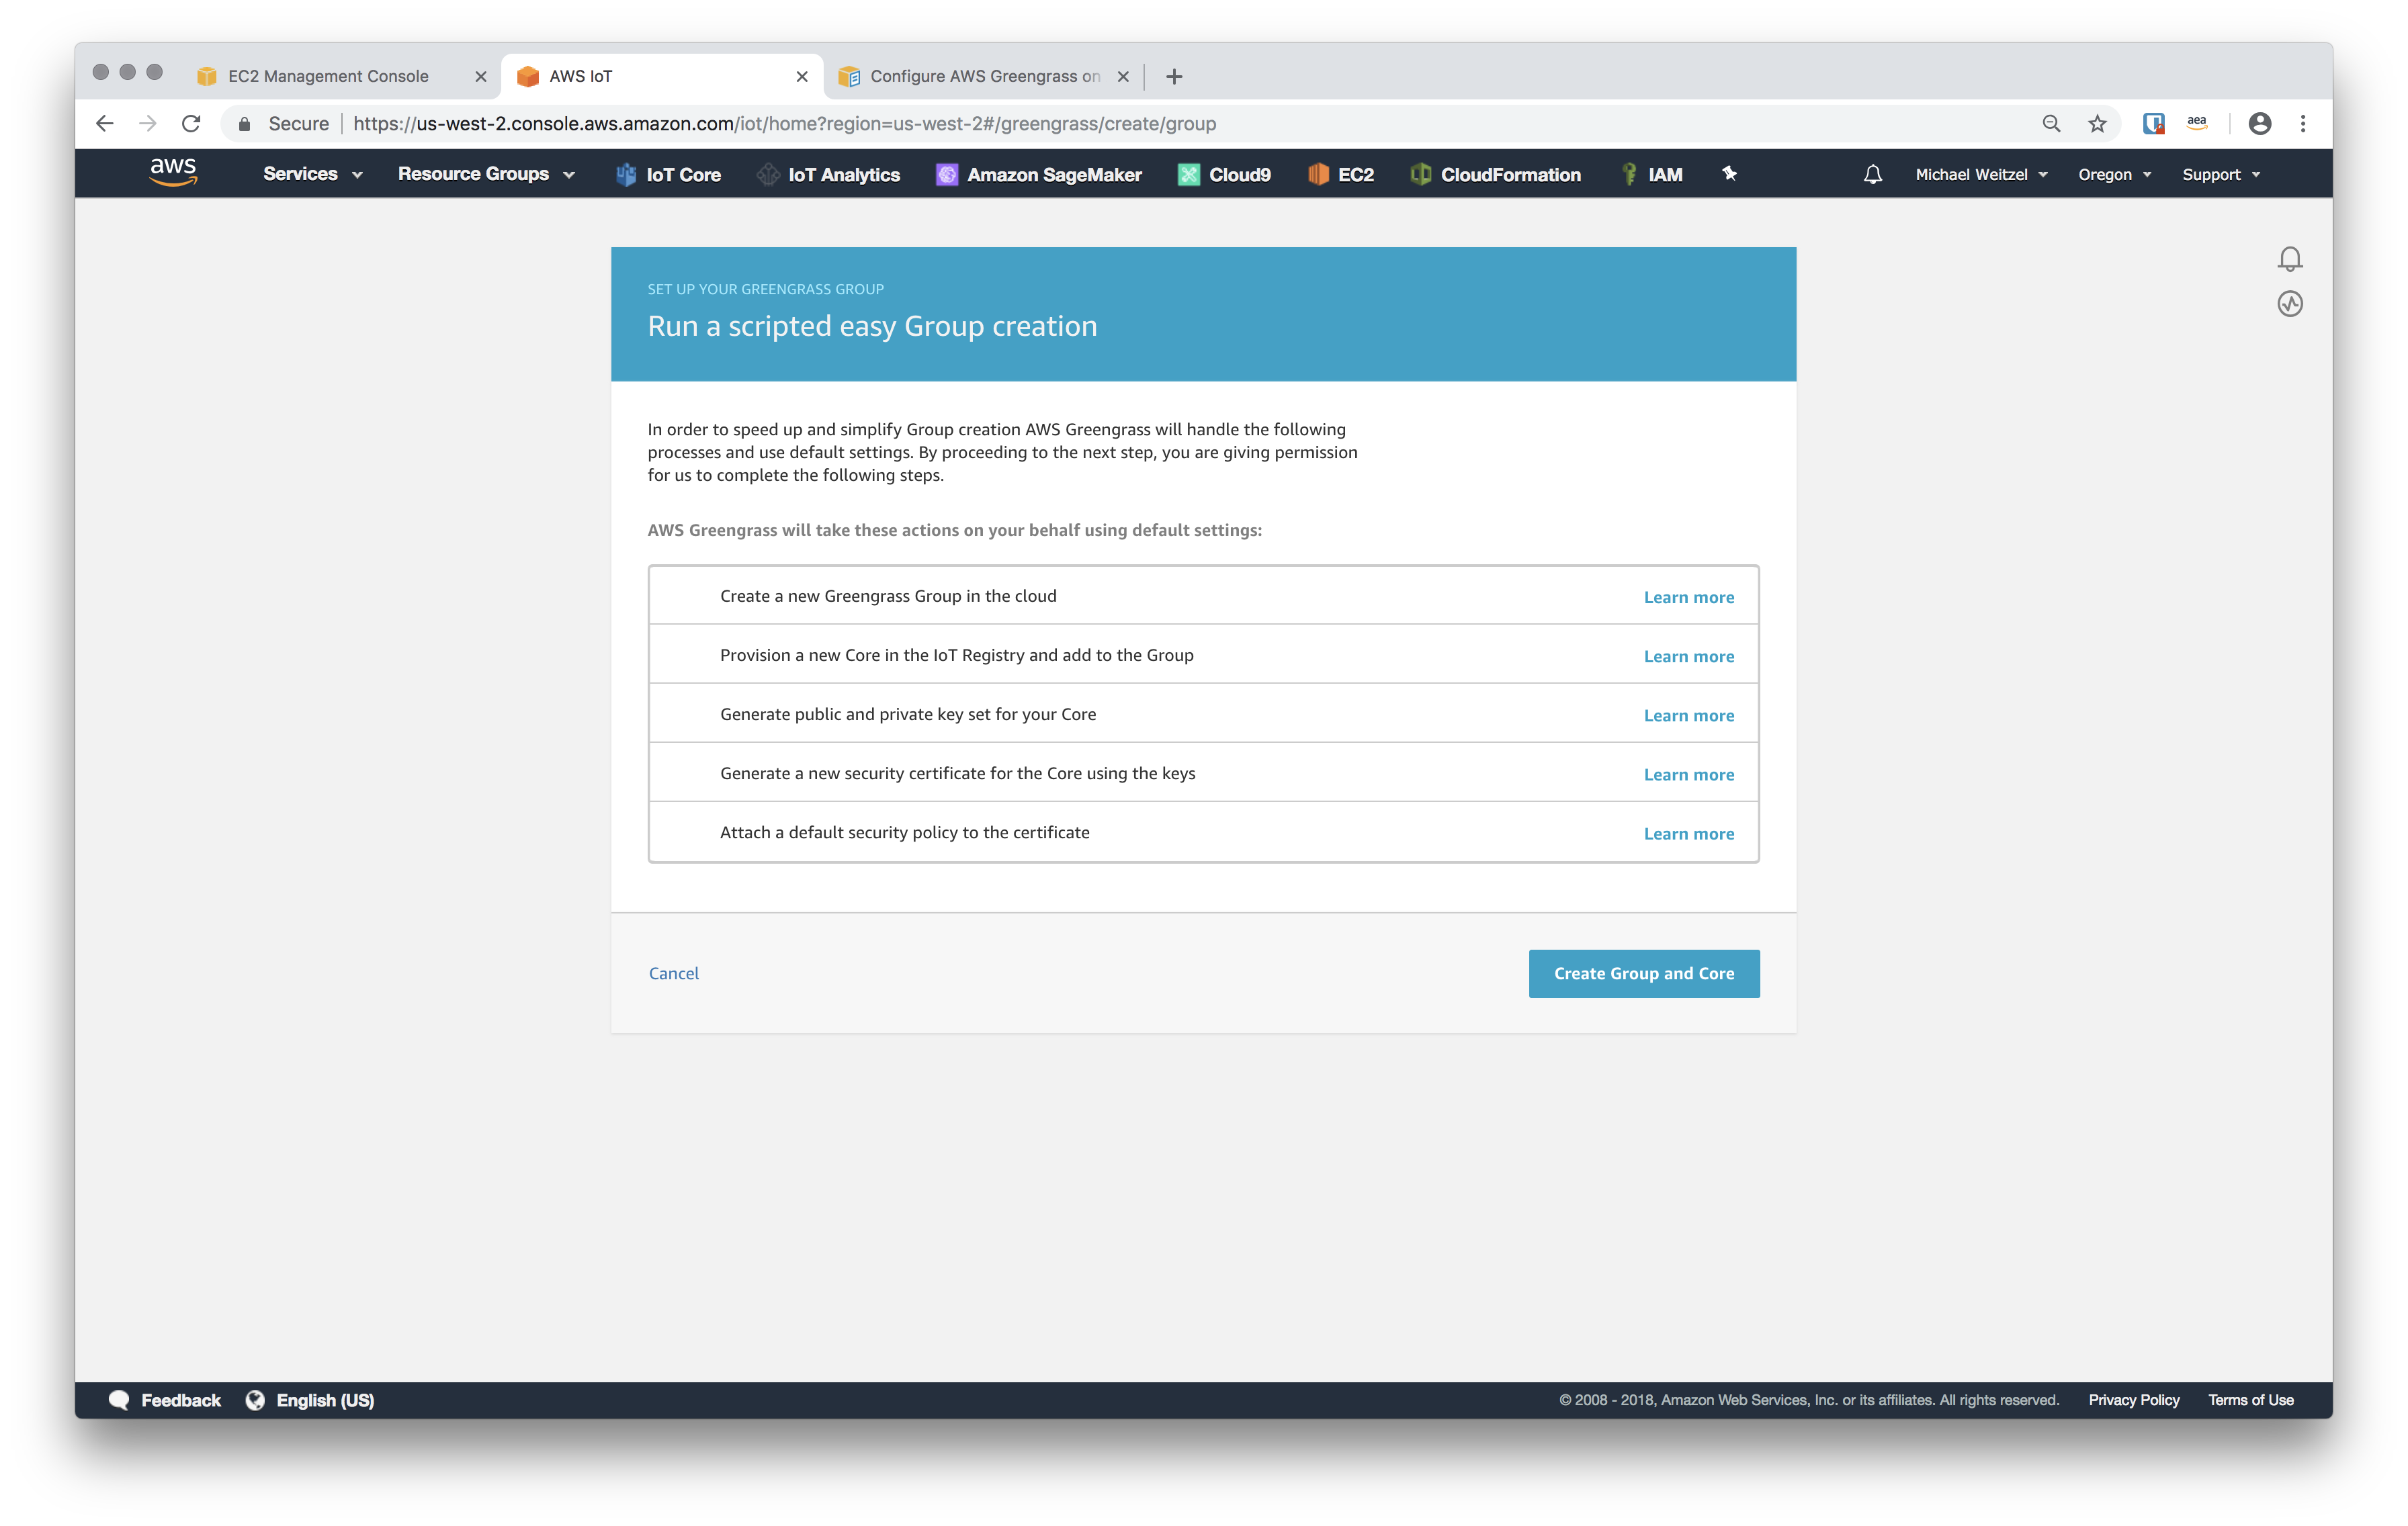2408x1526 pixels.
Task: Open Cloud9 shortcut
Action: coord(1224,174)
